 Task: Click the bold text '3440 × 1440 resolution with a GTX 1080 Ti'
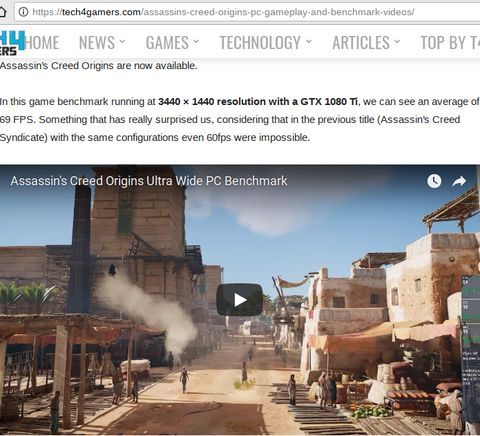[258, 102]
